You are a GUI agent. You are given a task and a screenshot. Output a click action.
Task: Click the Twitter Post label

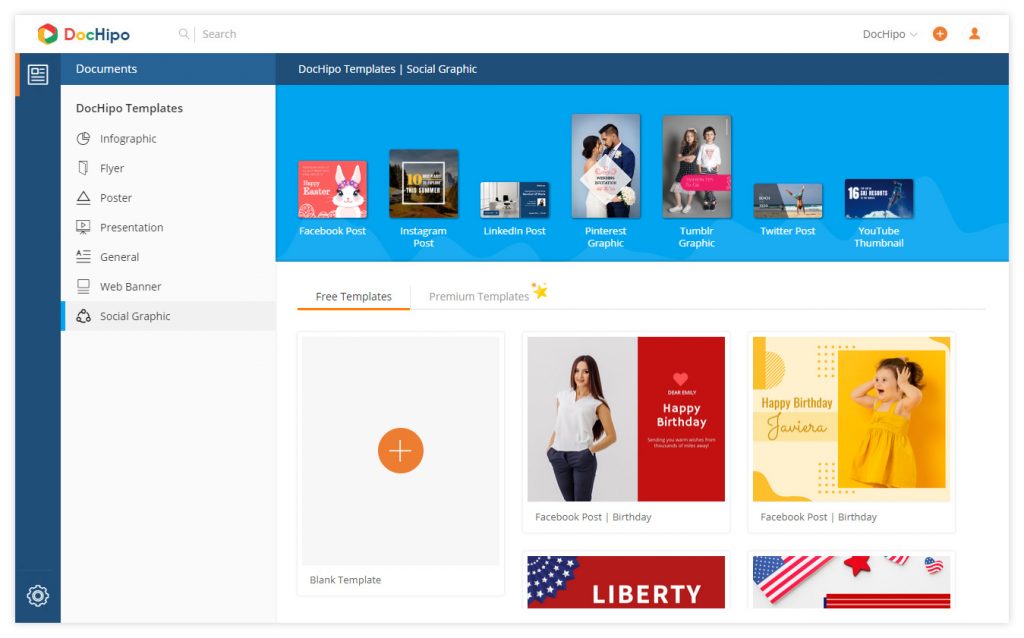point(788,231)
